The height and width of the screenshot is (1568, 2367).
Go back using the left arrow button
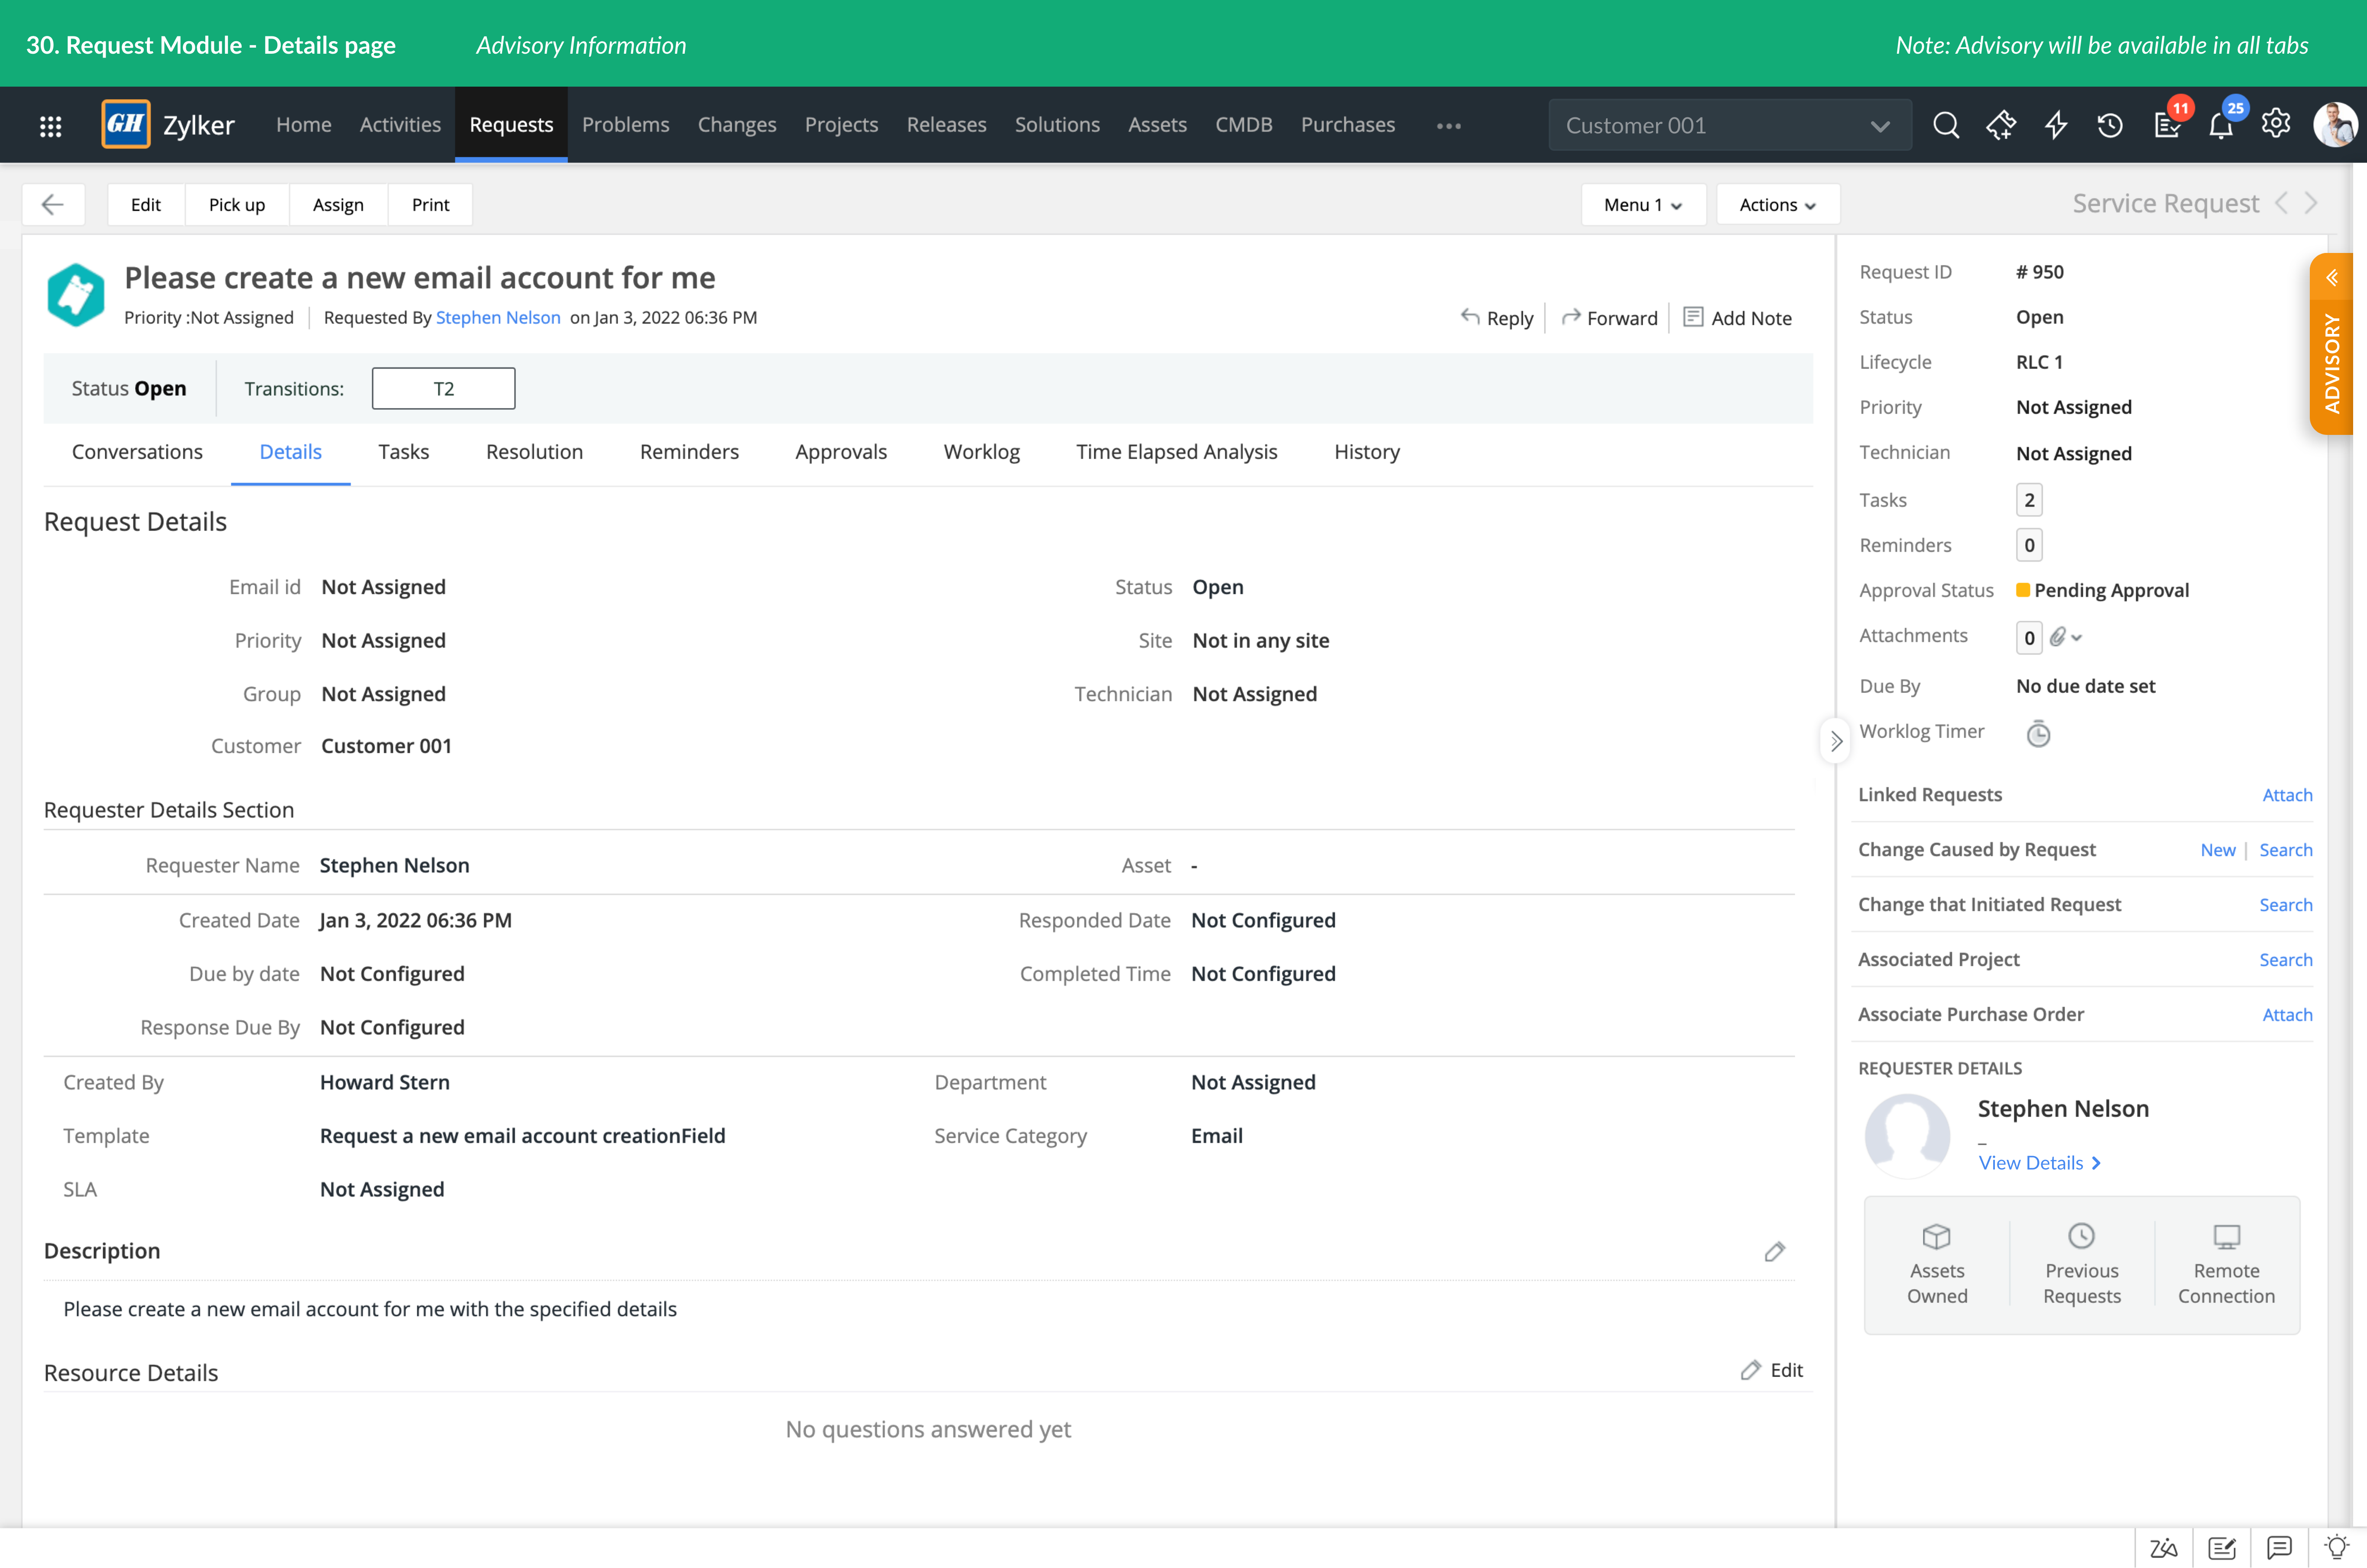[x=53, y=204]
